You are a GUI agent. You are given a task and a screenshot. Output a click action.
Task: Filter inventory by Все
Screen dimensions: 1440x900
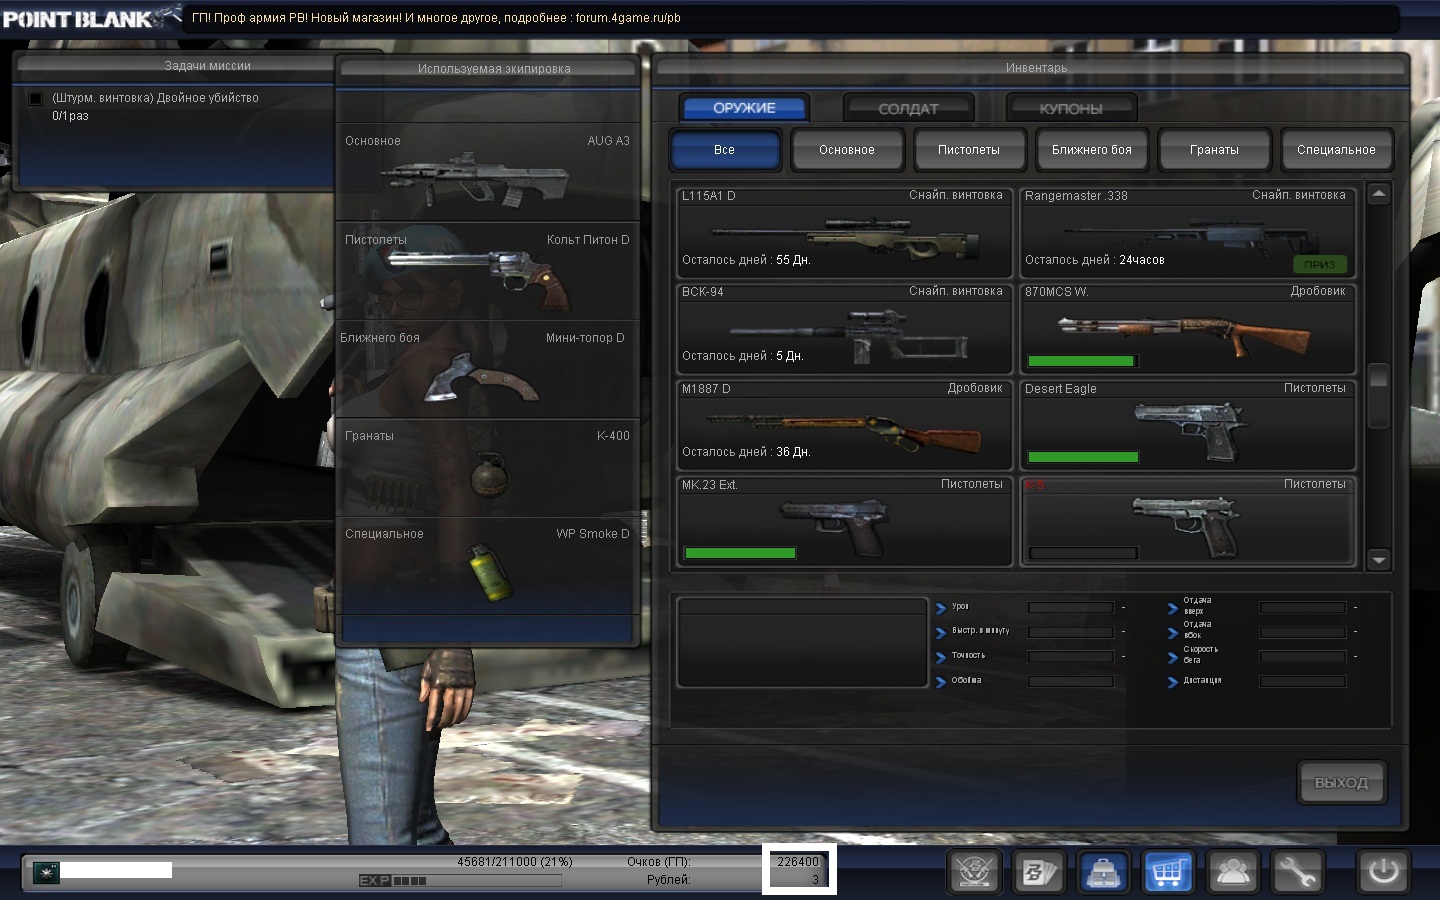click(725, 150)
